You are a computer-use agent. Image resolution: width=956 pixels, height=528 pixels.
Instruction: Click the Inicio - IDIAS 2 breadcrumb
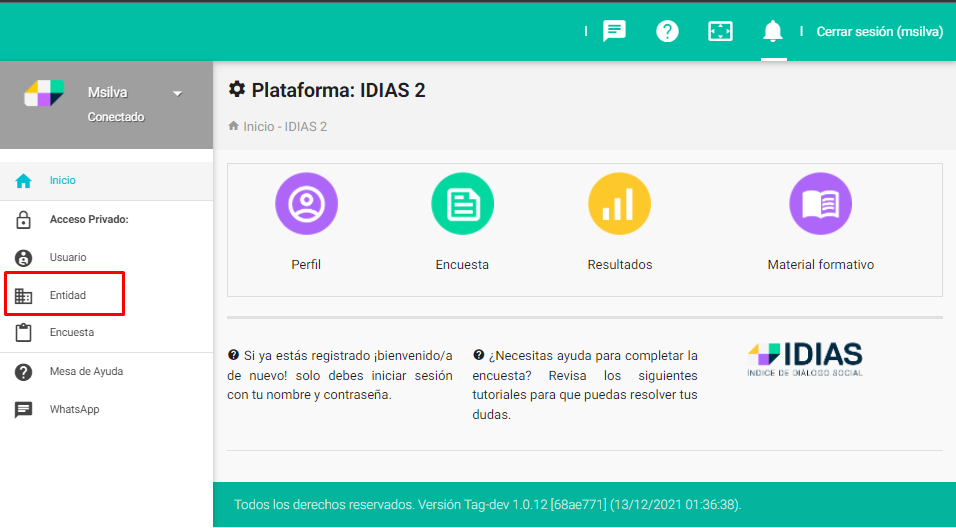285,127
